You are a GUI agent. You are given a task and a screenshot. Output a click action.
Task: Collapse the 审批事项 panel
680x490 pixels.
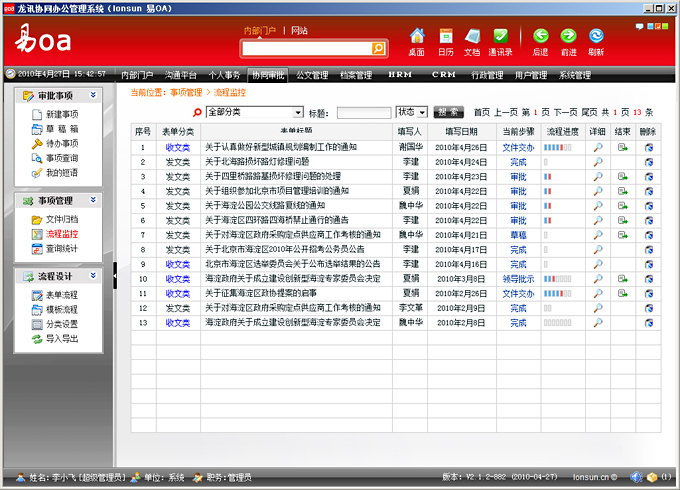pos(93,95)
